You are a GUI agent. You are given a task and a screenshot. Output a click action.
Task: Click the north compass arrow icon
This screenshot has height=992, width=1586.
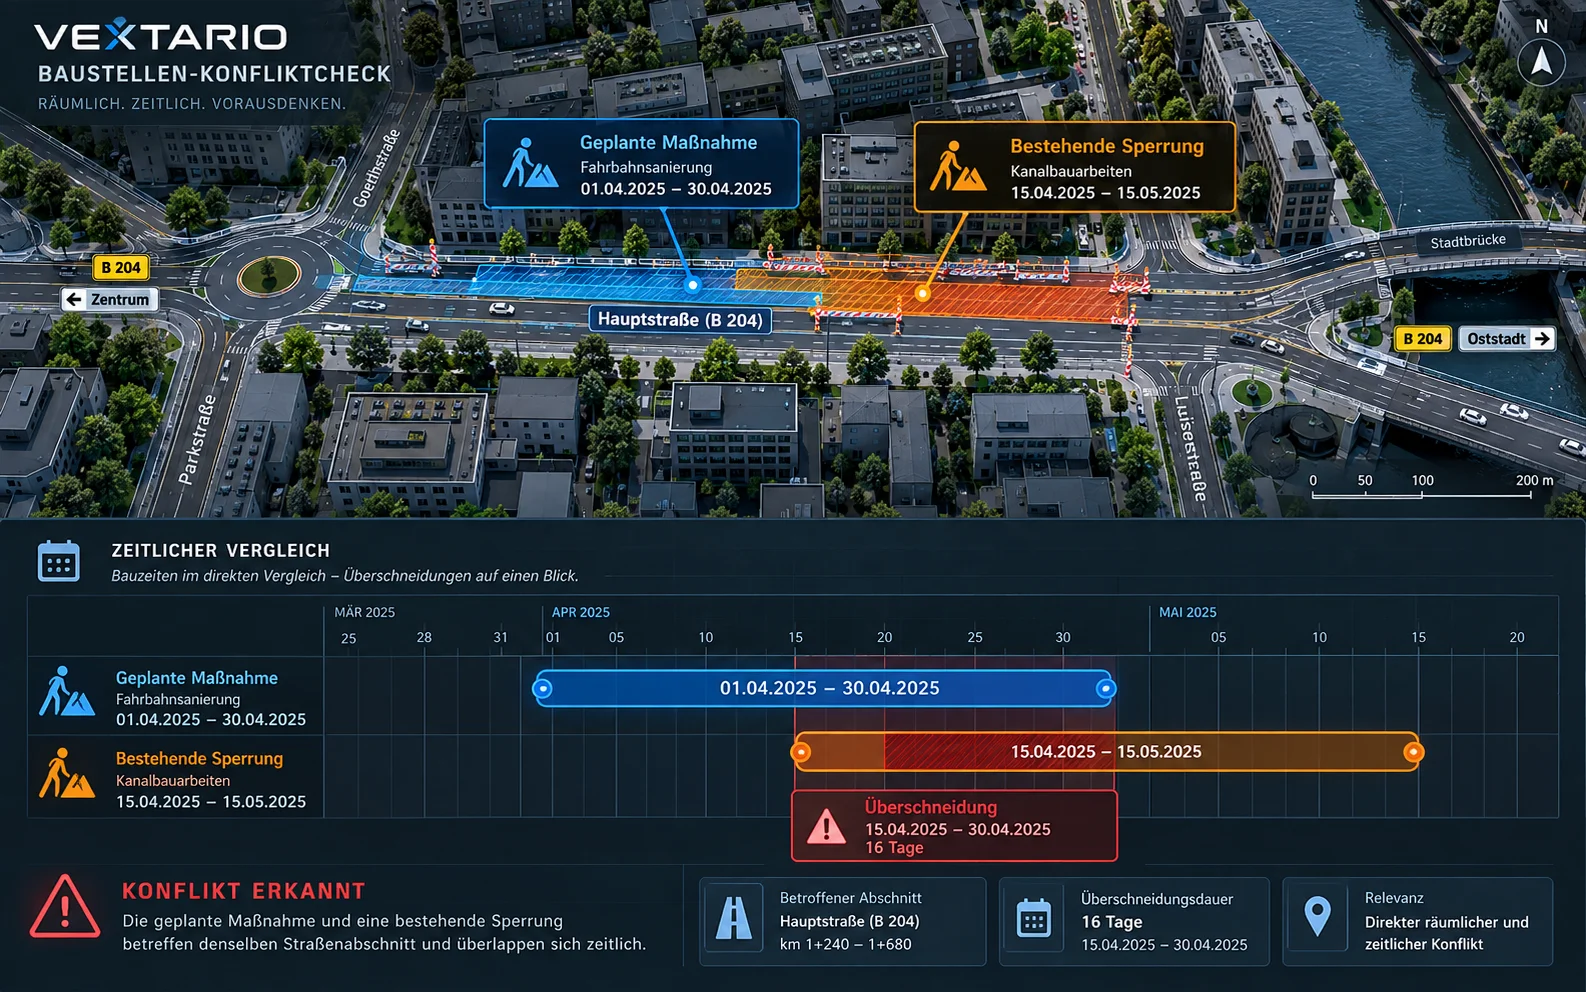[1541, 61]
